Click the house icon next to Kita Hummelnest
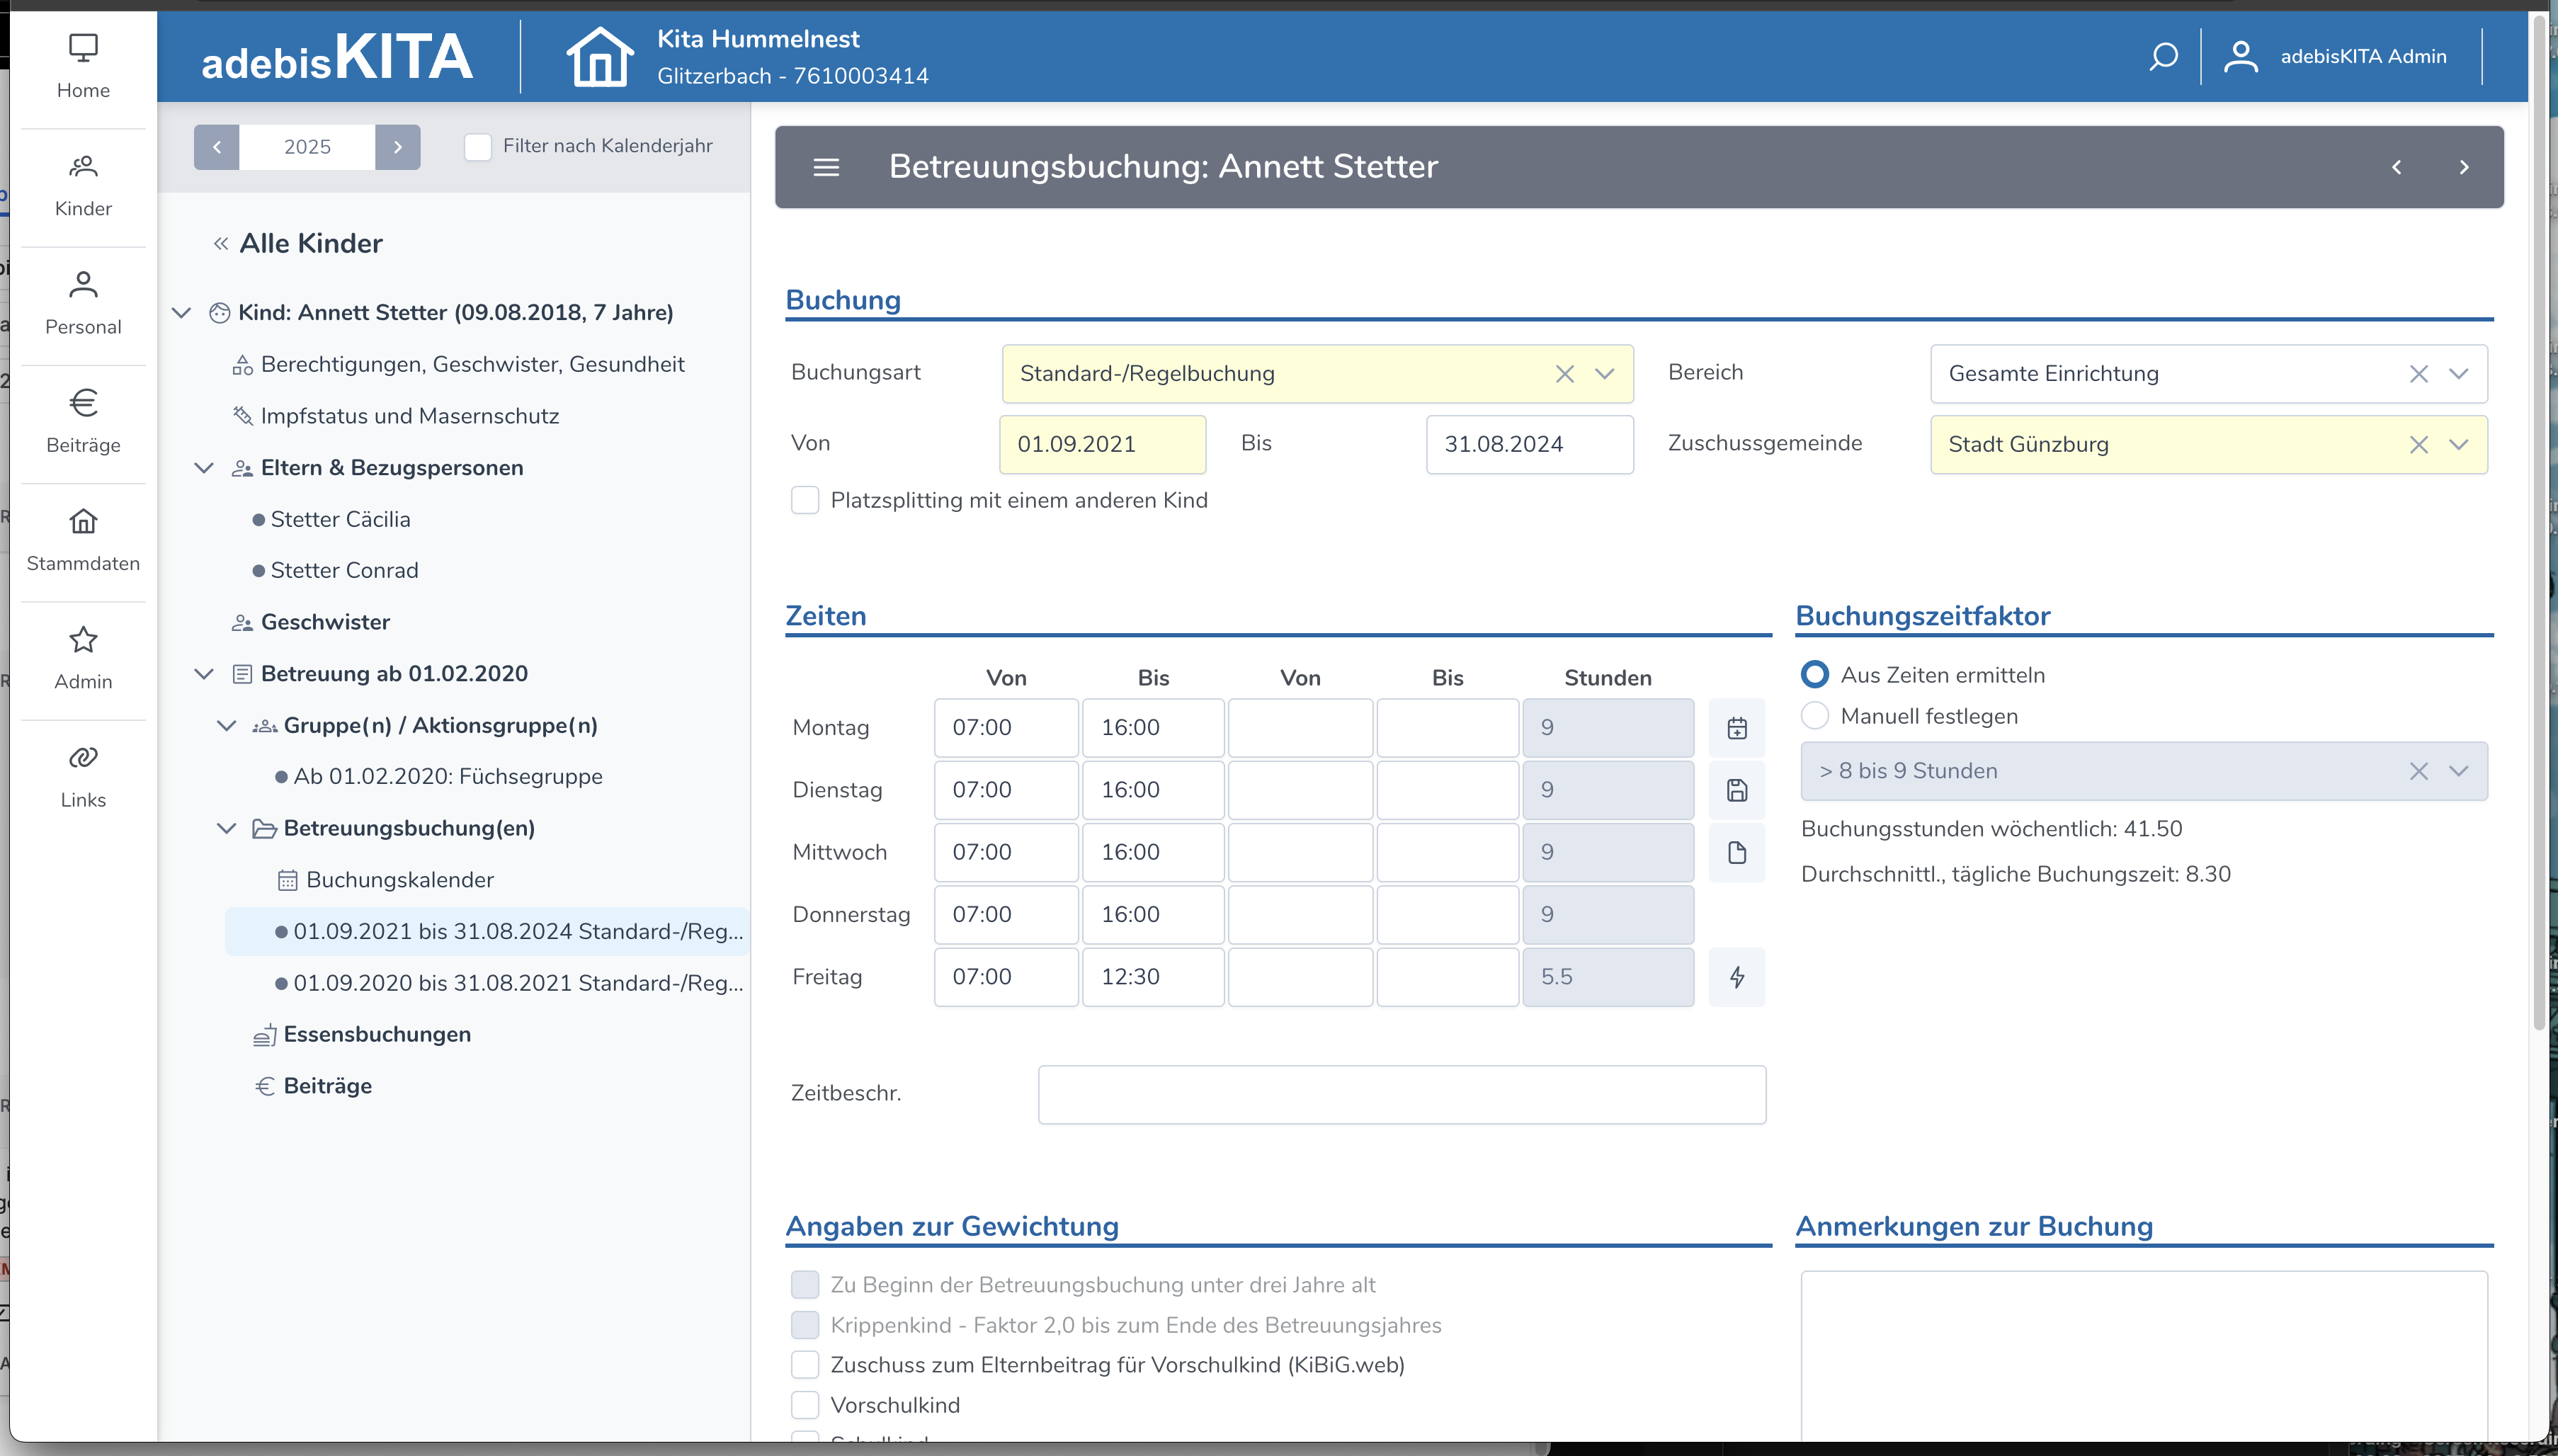 [x=600, y=57]
